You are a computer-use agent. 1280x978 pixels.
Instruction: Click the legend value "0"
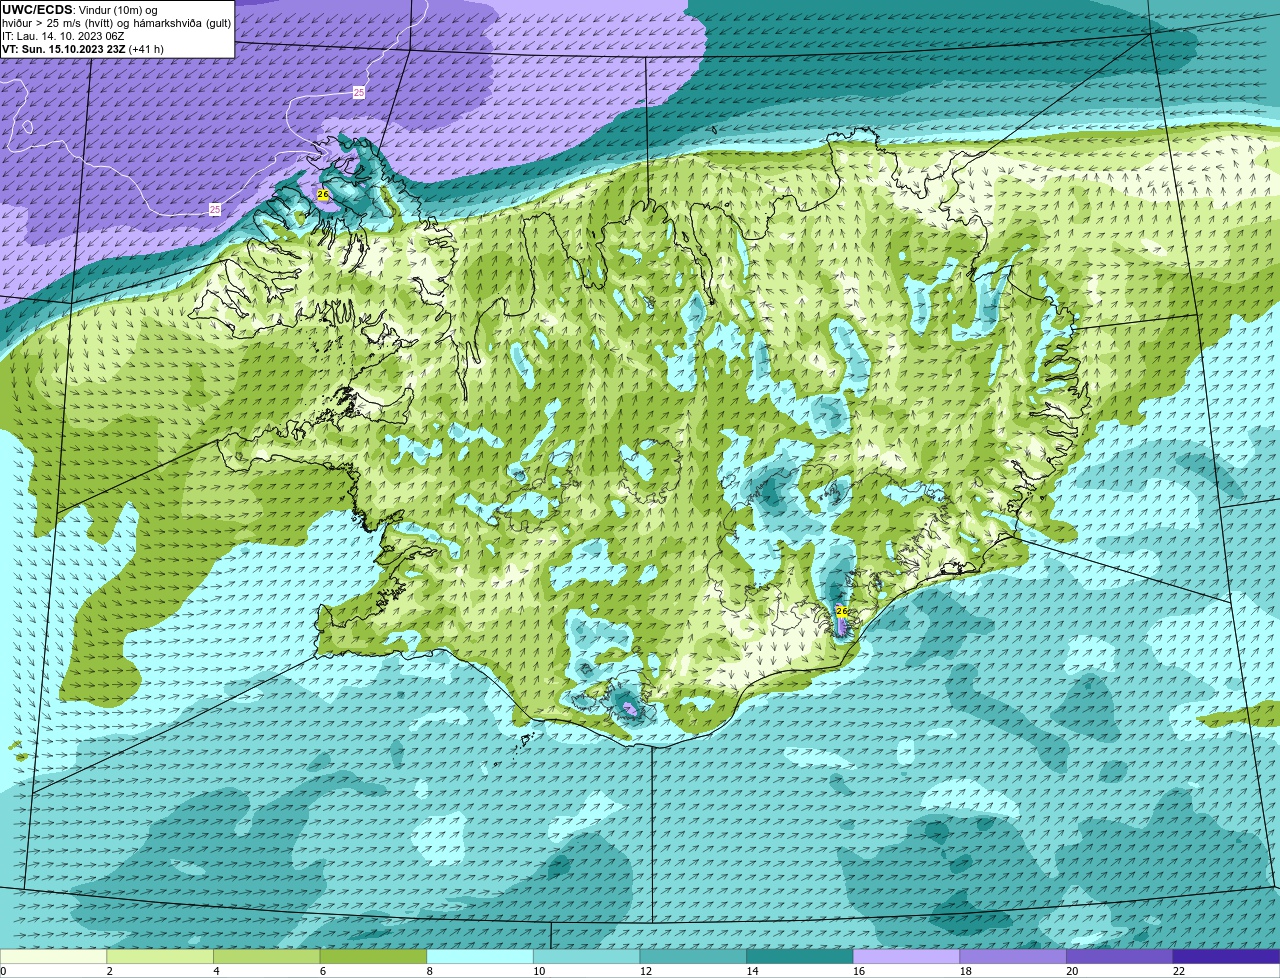(3, 971)
